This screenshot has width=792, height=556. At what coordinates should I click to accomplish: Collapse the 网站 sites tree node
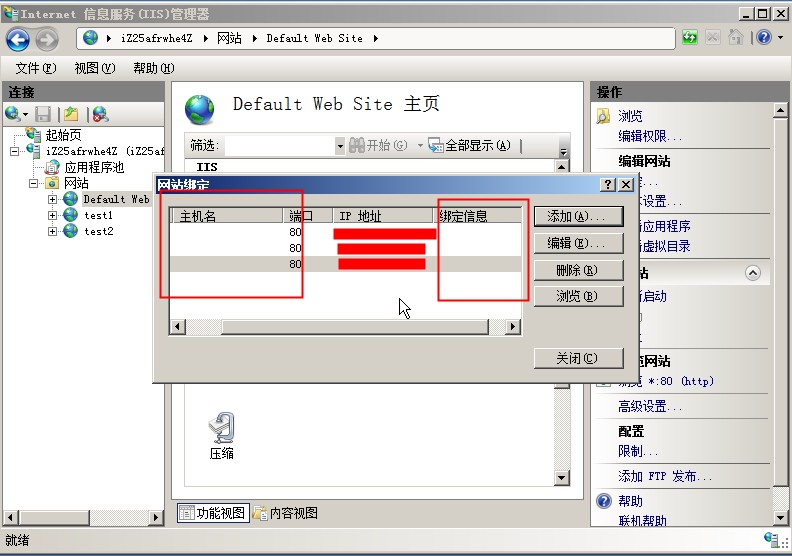point(34,183)
